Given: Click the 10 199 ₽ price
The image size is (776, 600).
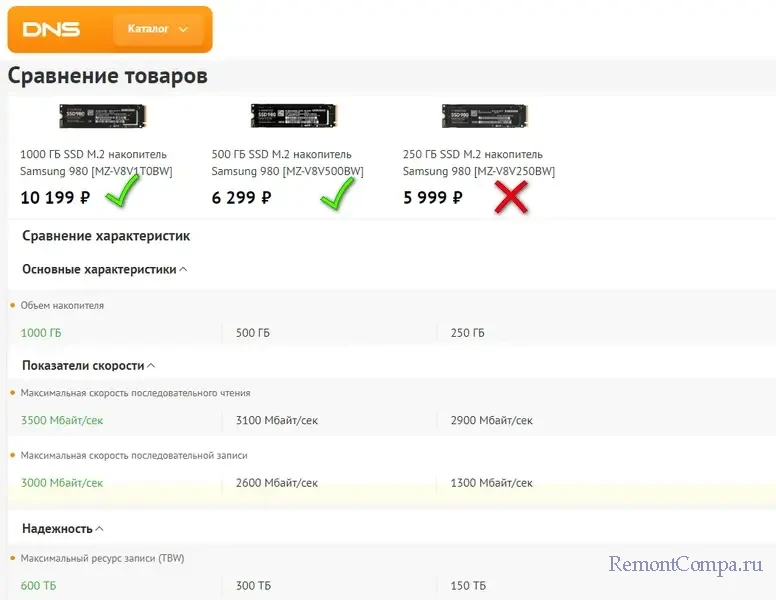Looking at the screenshot, I should [x=55, y=197].
